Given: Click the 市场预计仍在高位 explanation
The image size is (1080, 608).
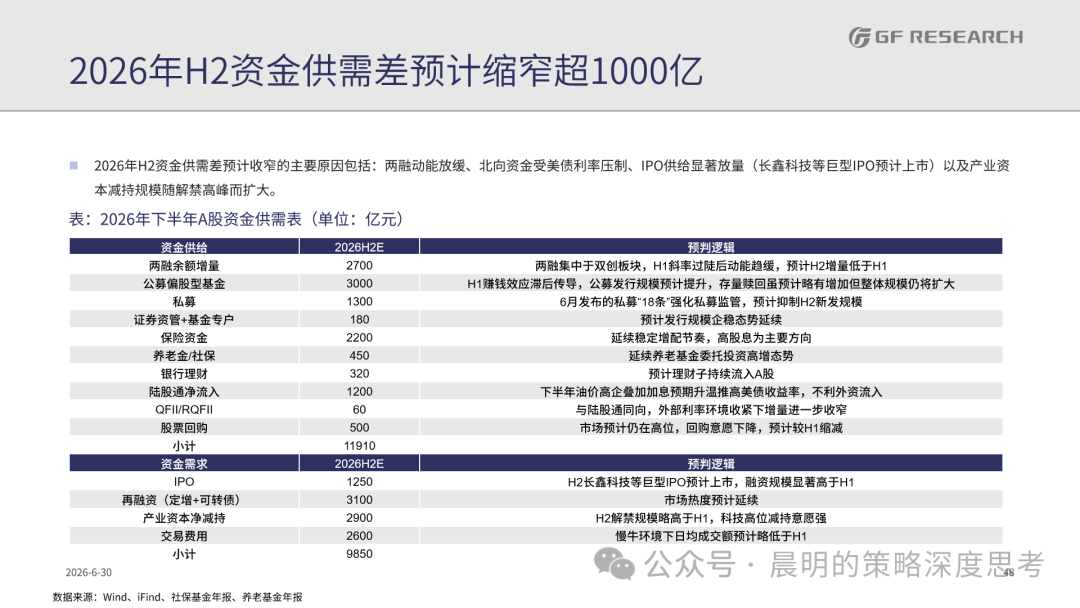Looking at the screenshot, I should tap(711, 428).
